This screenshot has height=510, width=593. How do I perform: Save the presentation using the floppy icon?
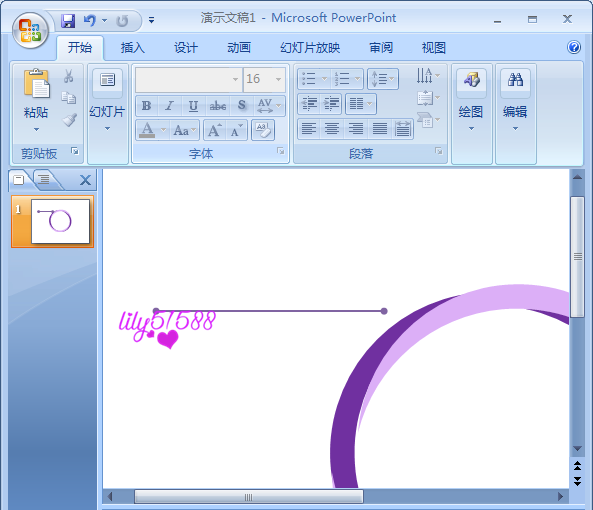pyautogui.click(x=68, y=20)
